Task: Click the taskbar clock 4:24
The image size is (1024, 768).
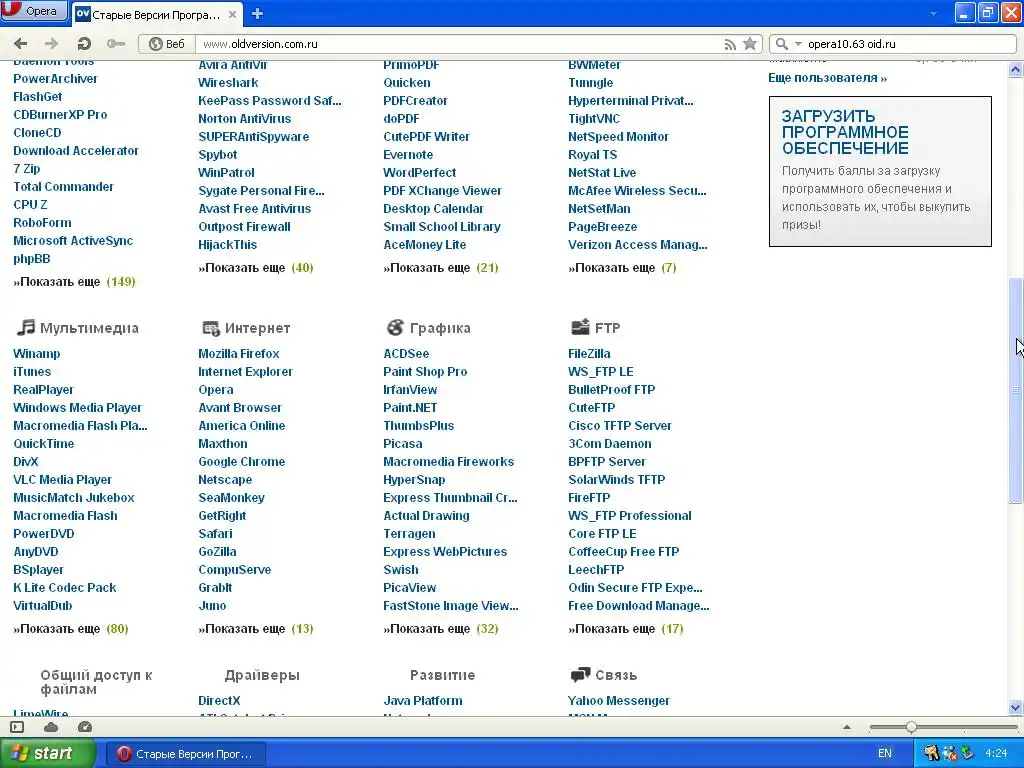Action: point(996,753)
